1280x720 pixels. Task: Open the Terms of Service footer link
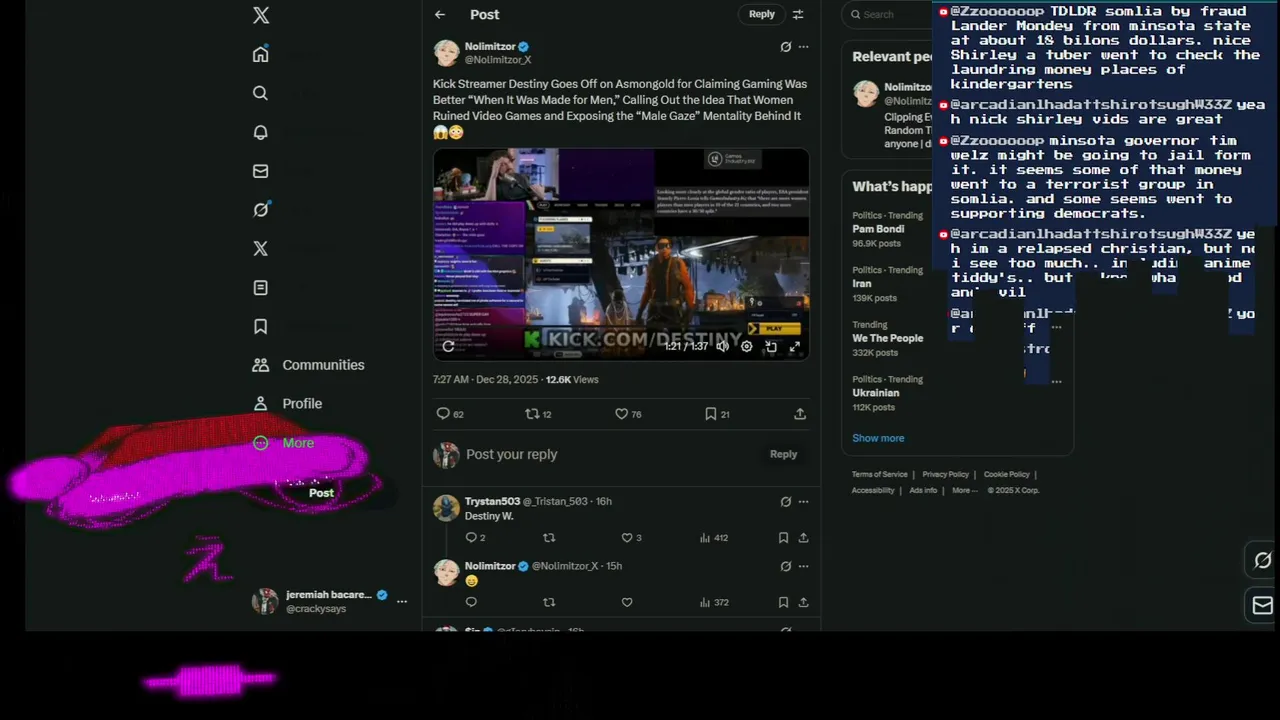point(880,474)
